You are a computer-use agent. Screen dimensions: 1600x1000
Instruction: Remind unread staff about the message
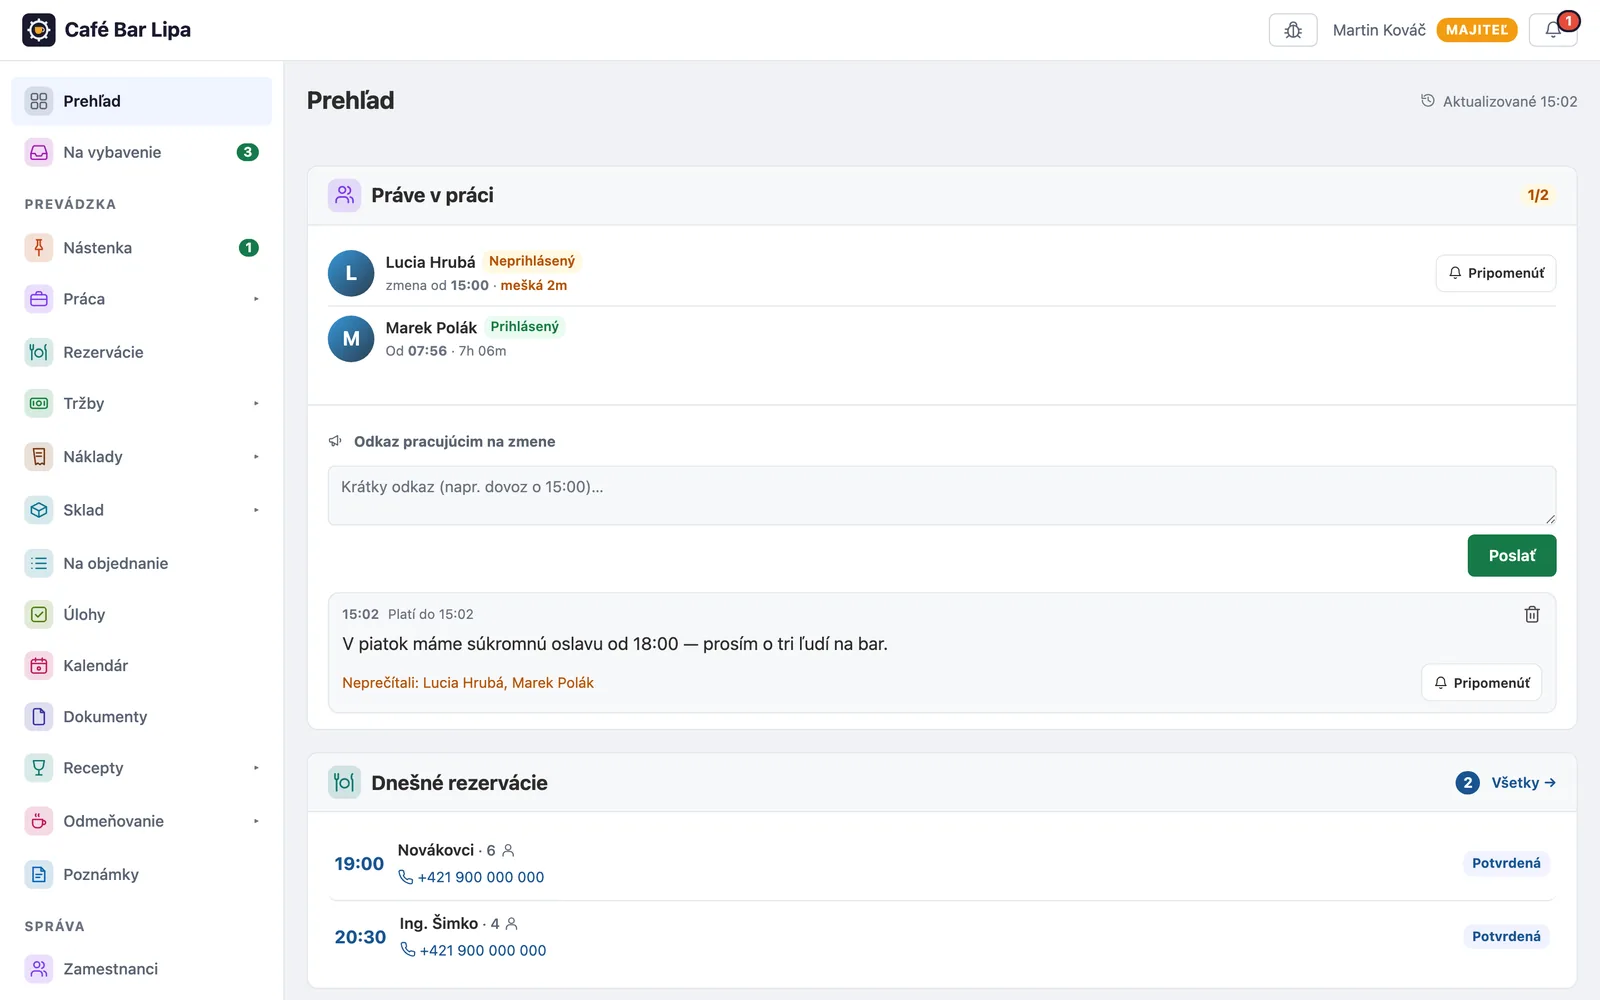[1482, 683]
